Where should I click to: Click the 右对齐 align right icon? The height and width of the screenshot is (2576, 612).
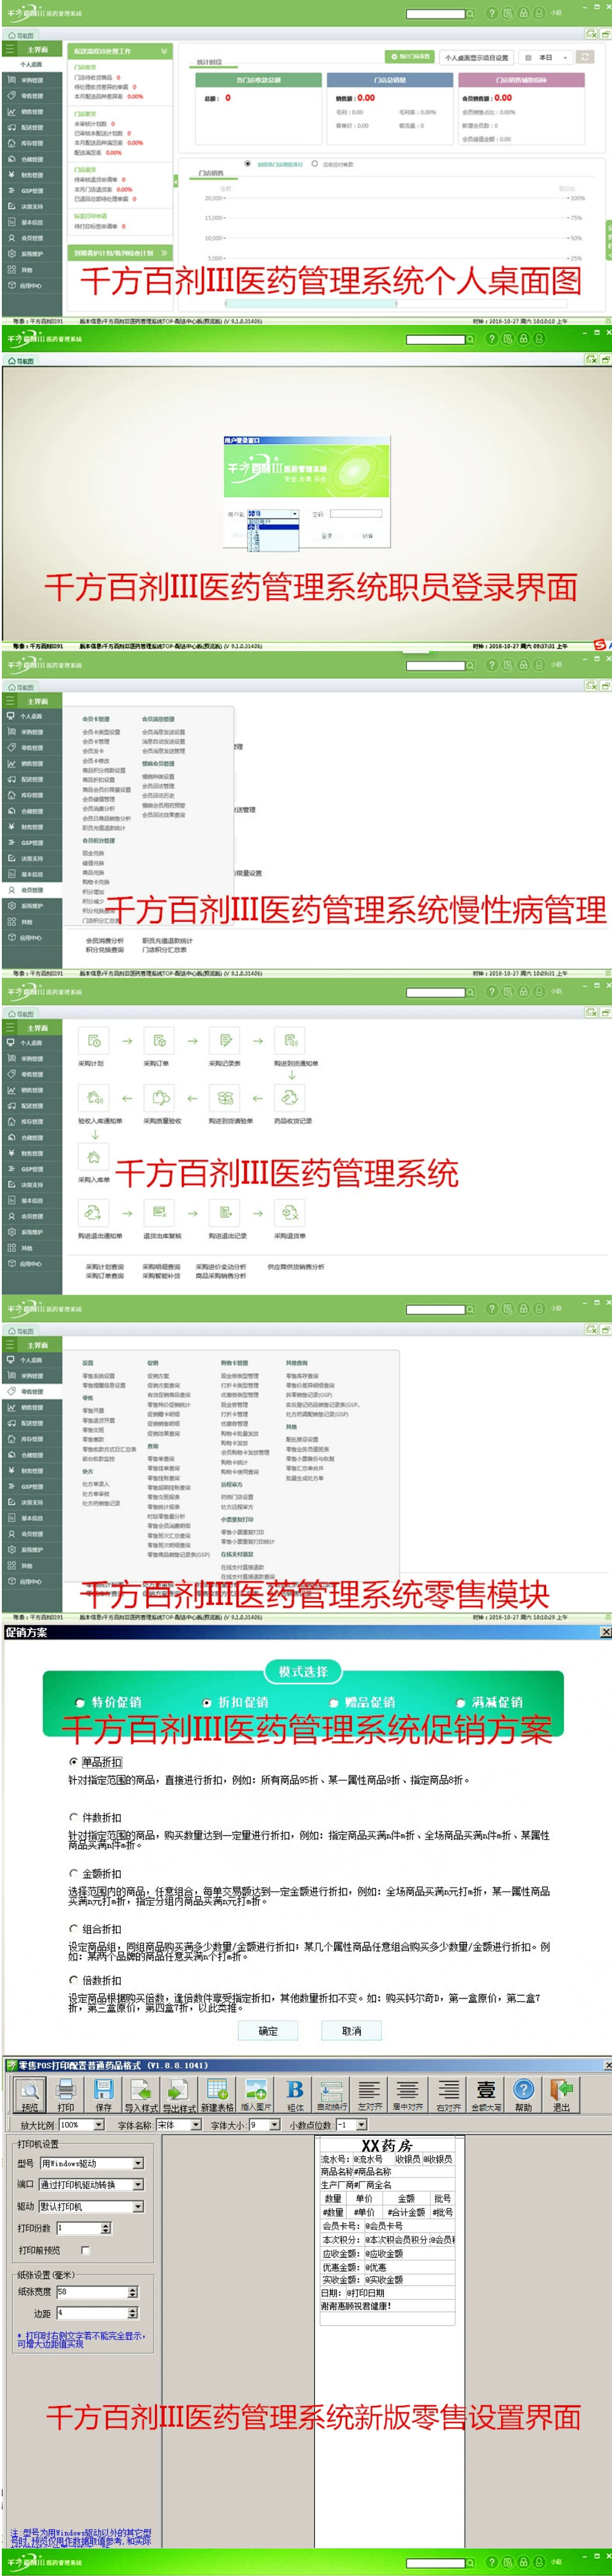pos(448,2094)
